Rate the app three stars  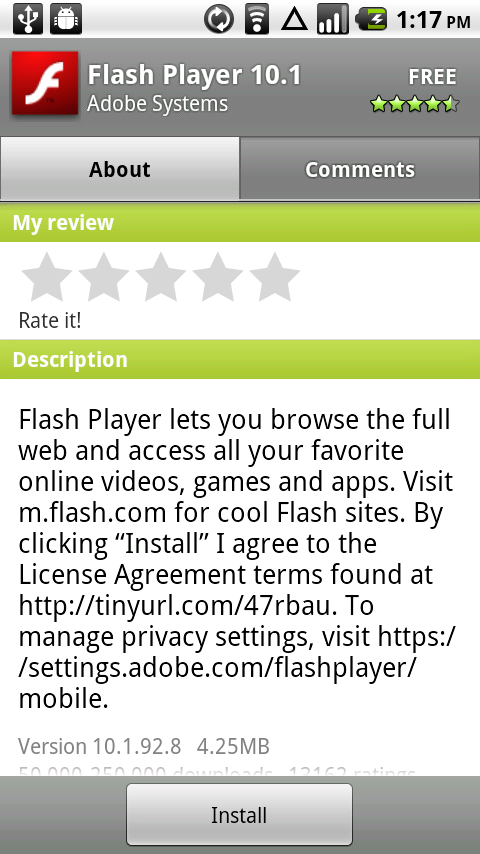(x=161, y=277)
